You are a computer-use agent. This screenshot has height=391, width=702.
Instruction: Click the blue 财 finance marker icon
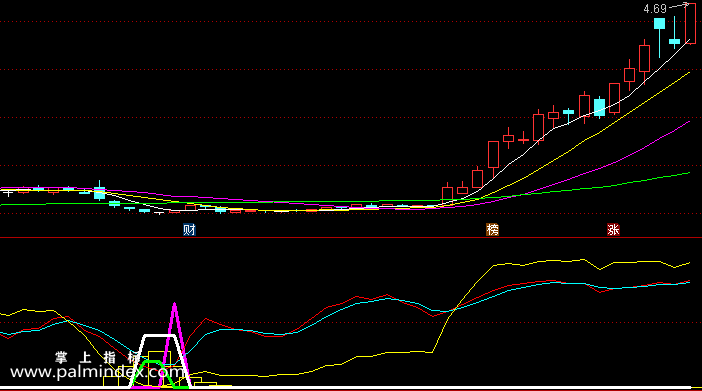189,230
